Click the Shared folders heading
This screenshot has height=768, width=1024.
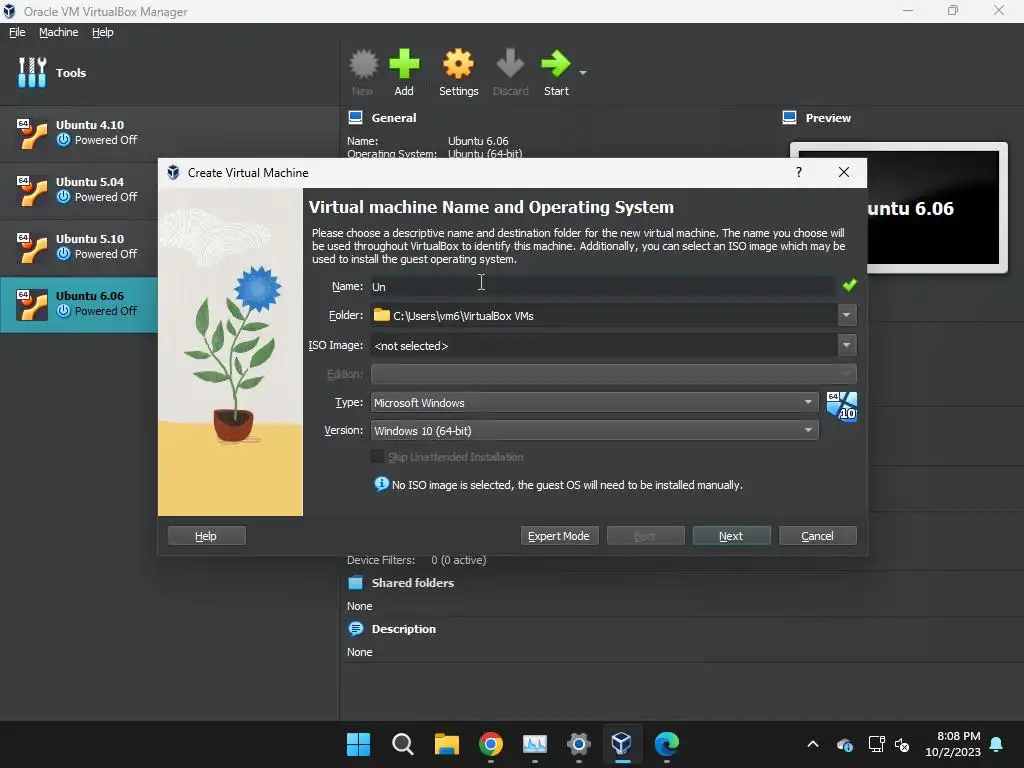413,583
